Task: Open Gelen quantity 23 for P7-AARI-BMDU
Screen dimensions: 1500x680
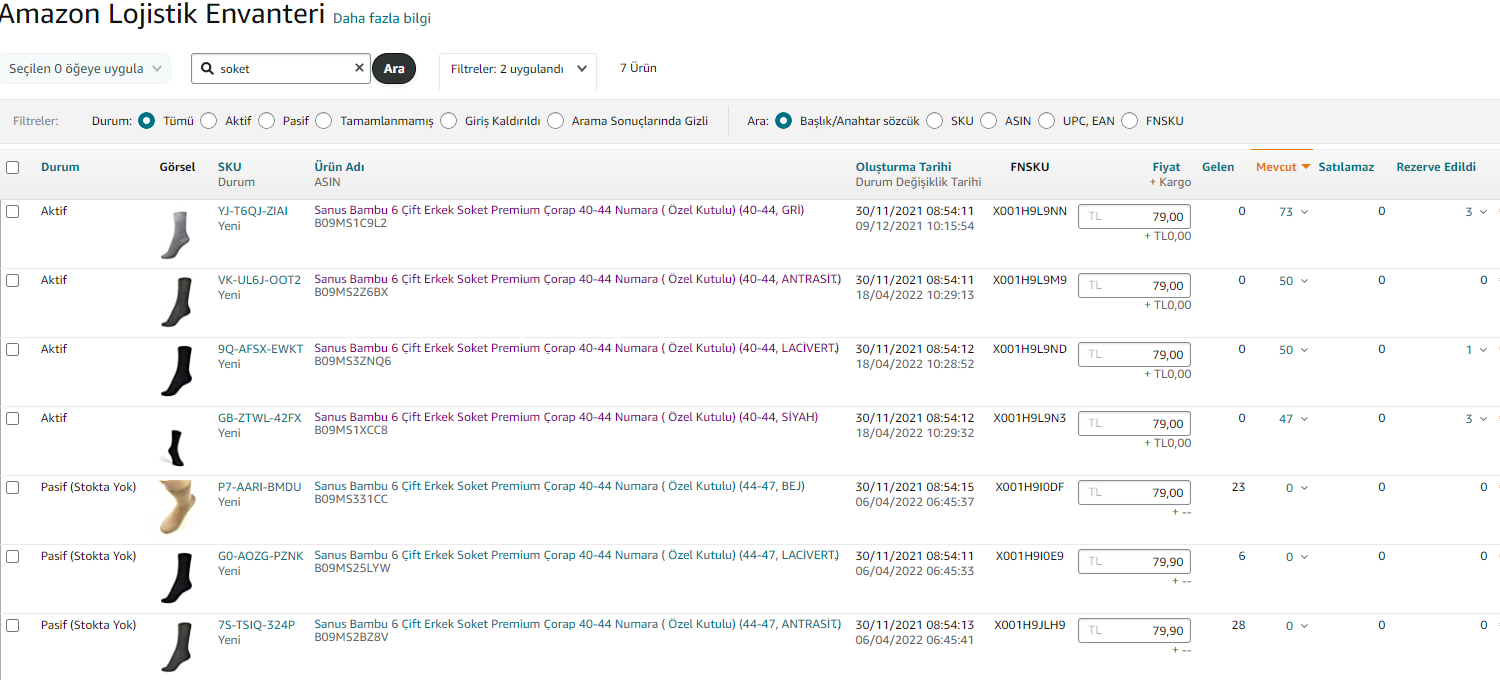Action: pyautogui.click(x=1238, y=487)
